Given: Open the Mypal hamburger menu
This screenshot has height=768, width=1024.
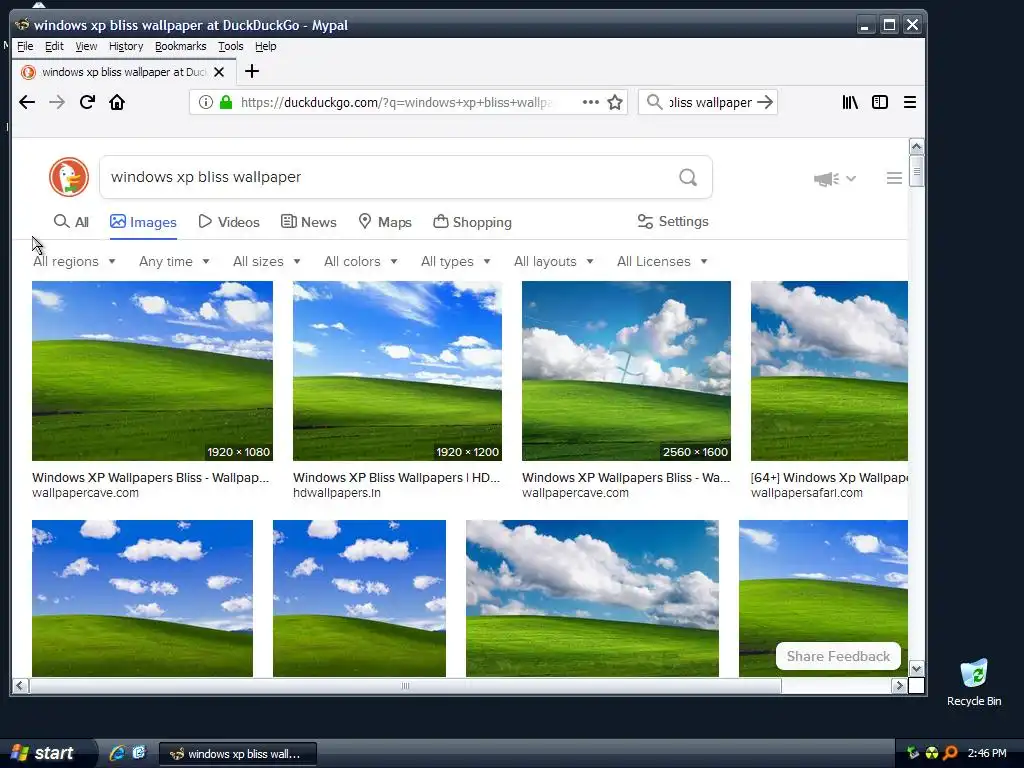Looking at the screenshot, I should point(910,103).
